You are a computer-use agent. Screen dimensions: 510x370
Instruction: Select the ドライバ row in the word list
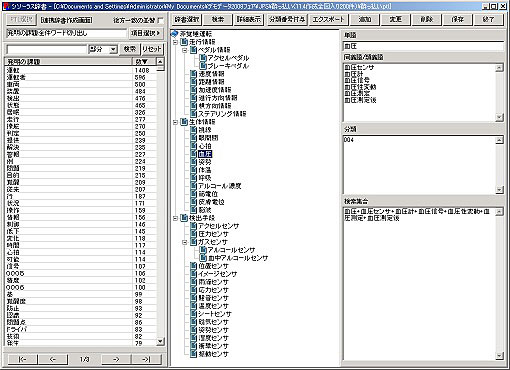(81, 329)
